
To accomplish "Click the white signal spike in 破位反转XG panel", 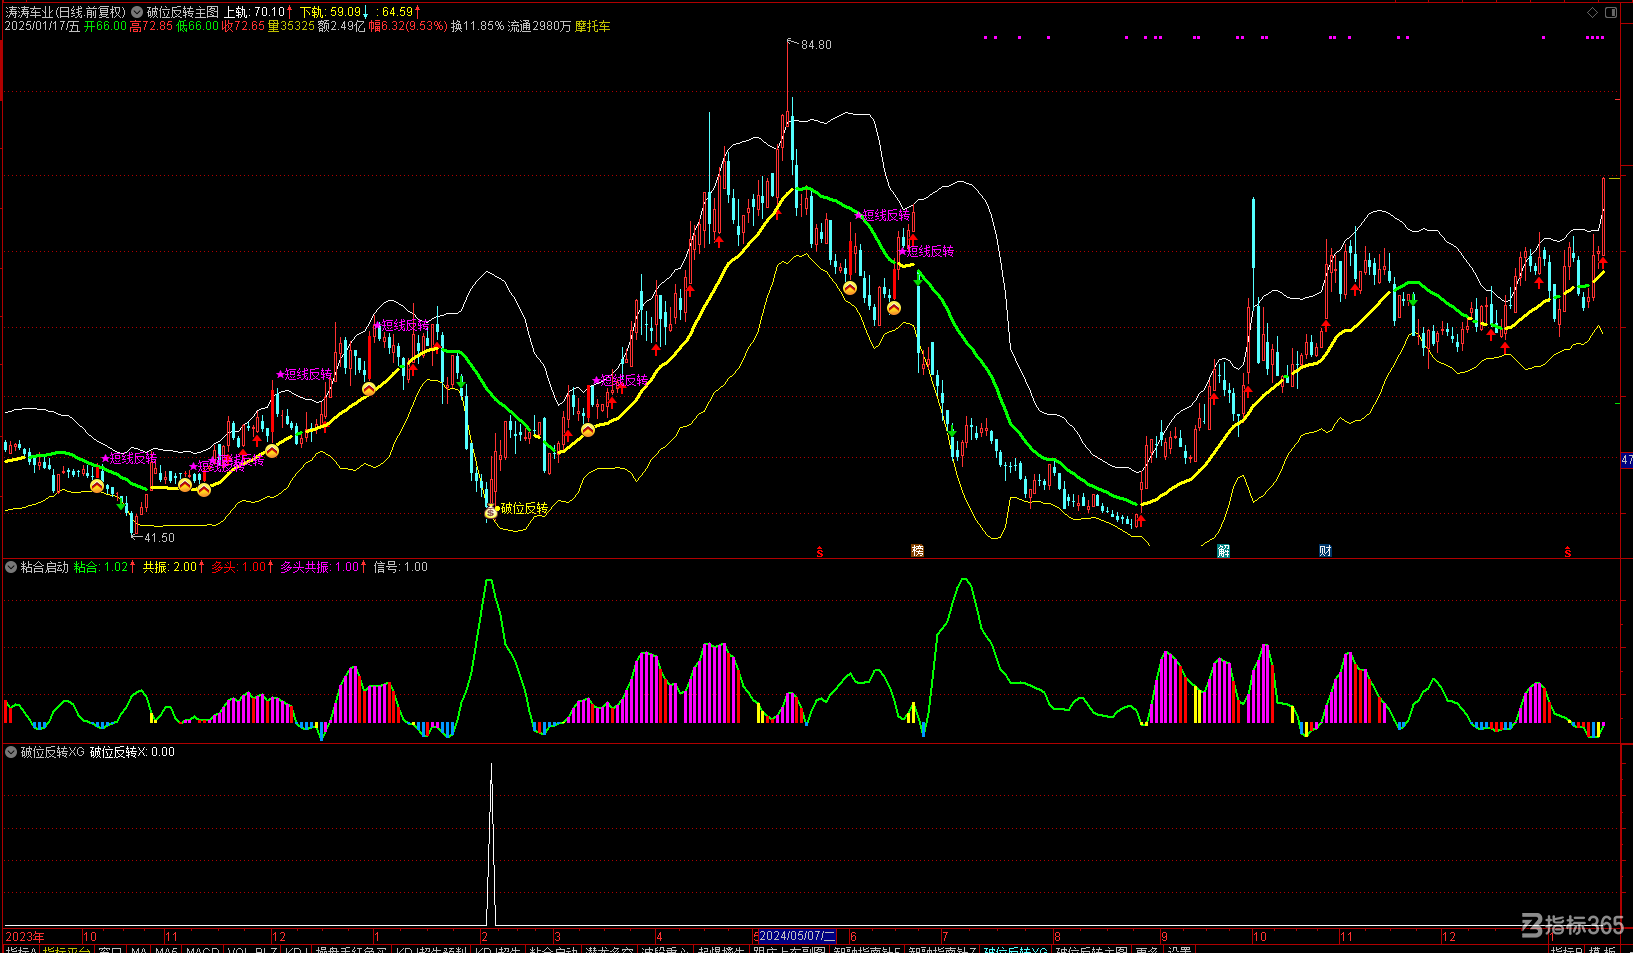I will tap(491, 845).
